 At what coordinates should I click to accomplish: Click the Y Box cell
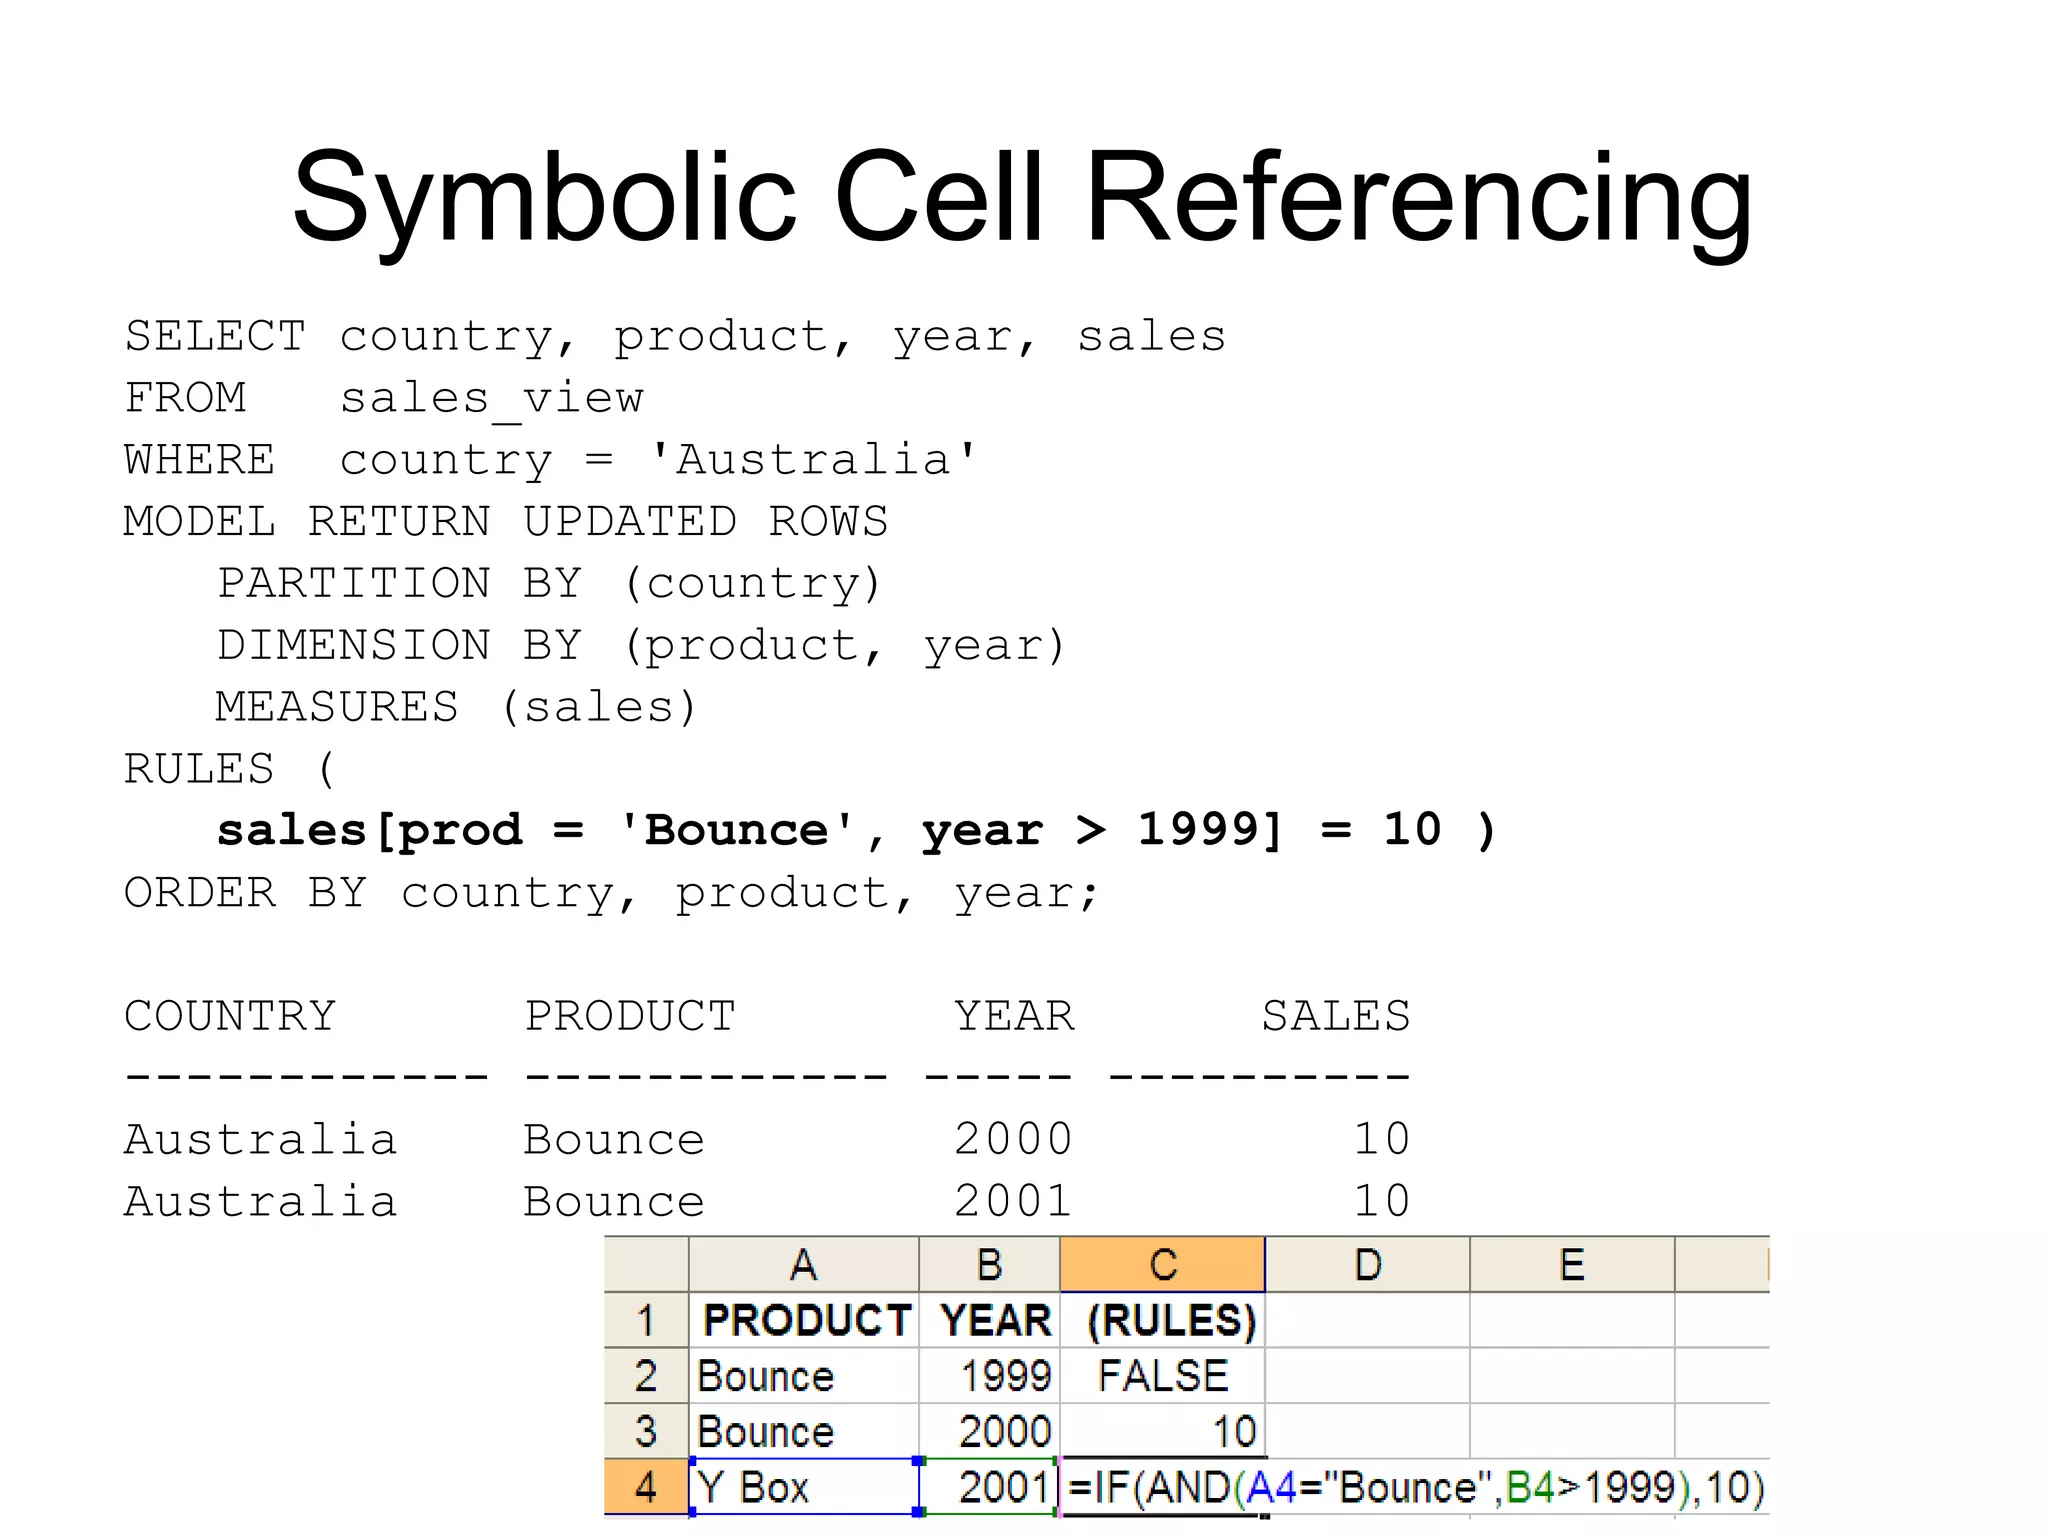[x=804, y=1487]
